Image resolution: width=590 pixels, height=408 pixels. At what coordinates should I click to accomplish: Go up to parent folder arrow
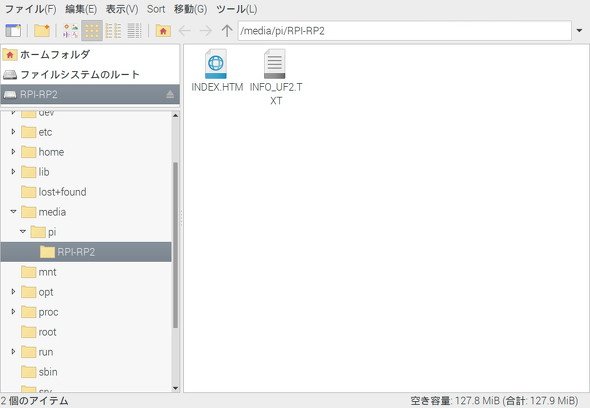pyautogui.click(x=227, y=30)
